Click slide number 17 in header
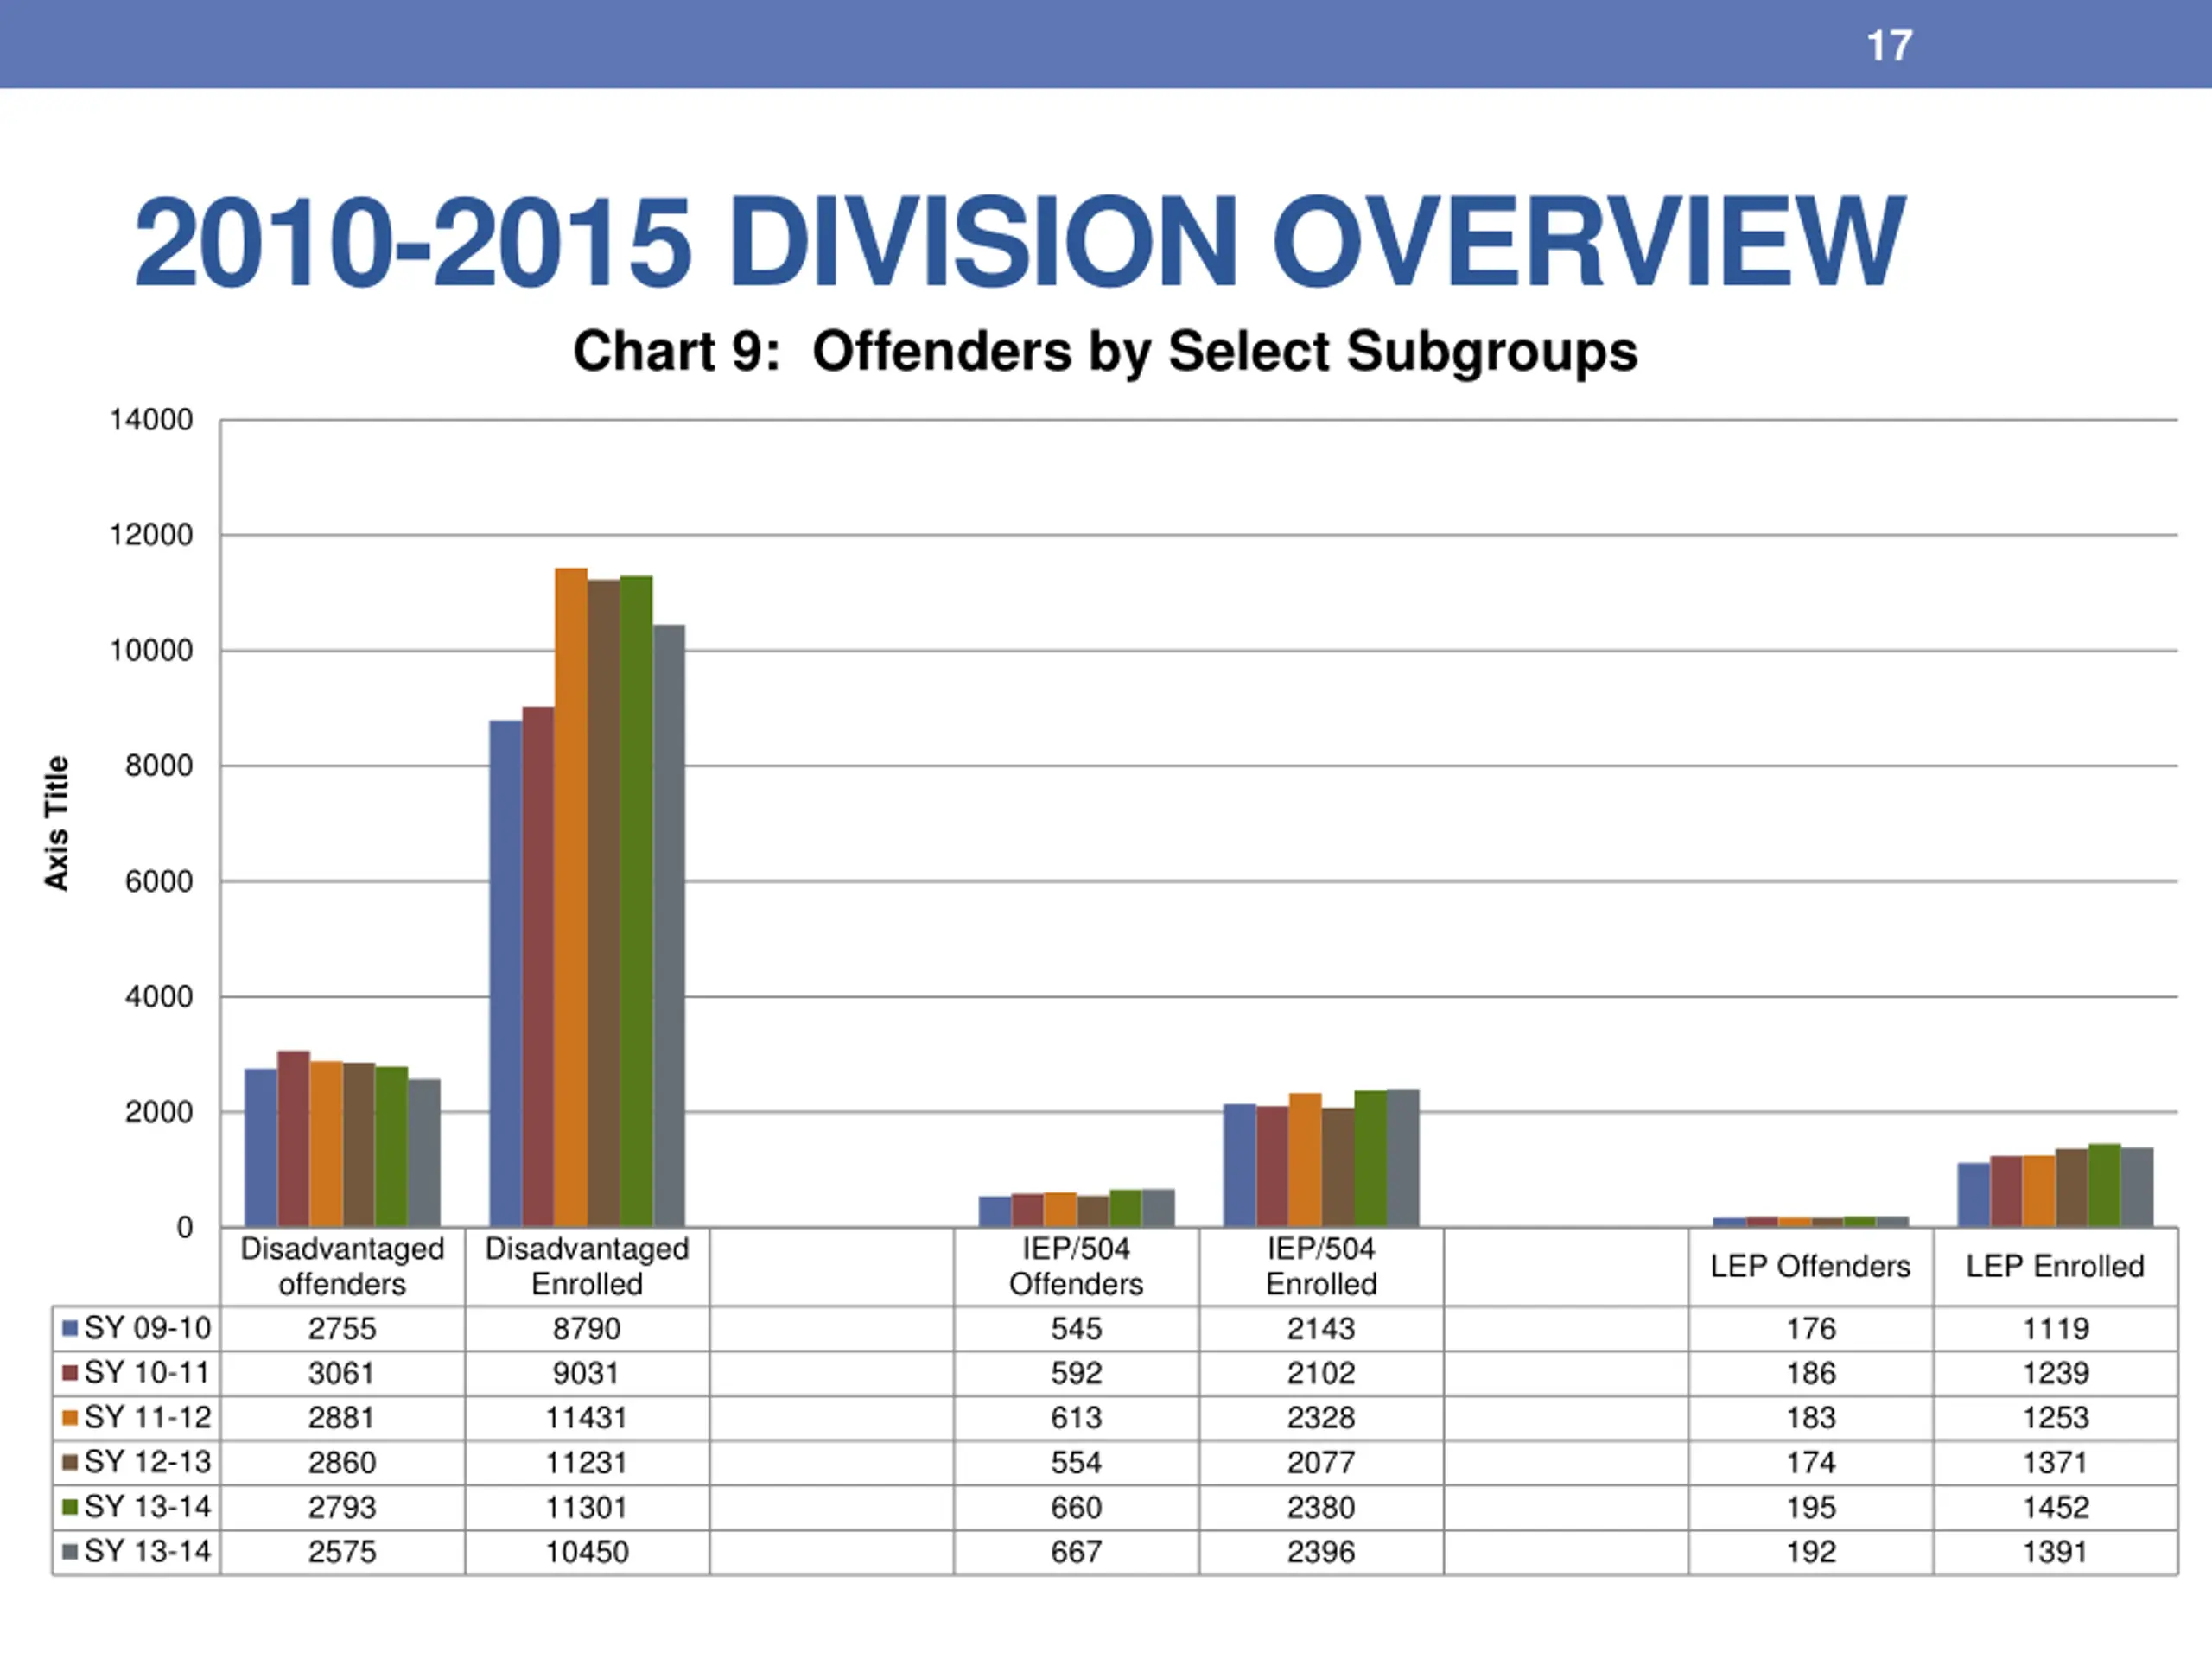This screenshot has height=1659, width=2212. pos(1889,46)
